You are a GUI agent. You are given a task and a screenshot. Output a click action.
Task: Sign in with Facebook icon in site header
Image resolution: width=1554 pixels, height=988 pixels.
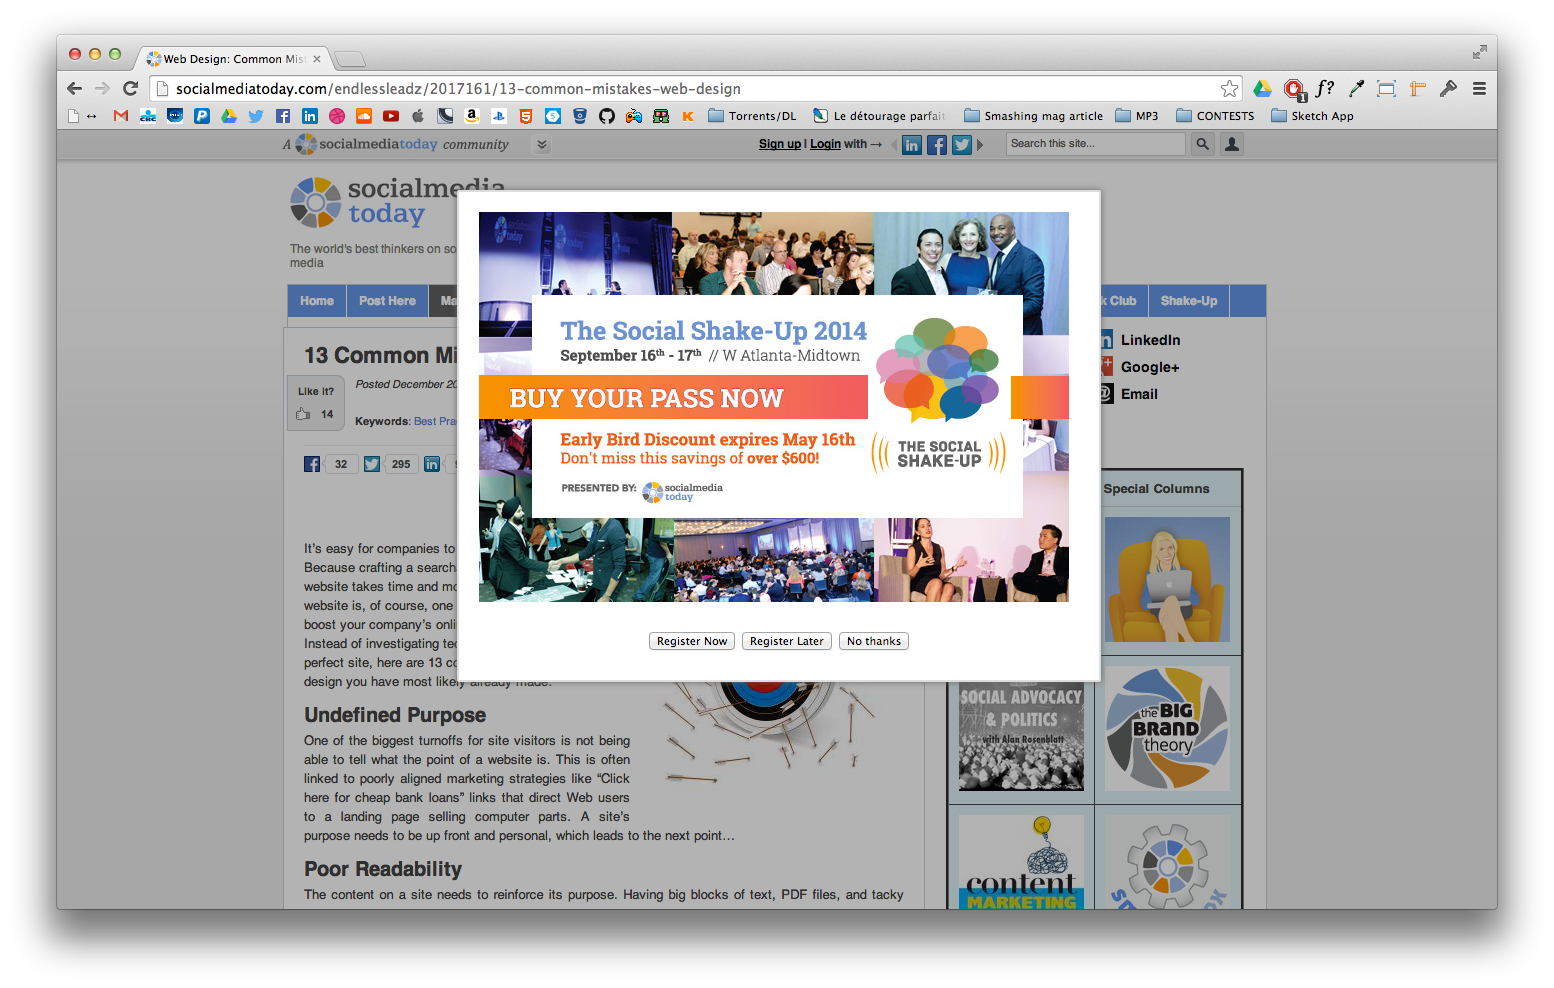click(x=937, y=145)
